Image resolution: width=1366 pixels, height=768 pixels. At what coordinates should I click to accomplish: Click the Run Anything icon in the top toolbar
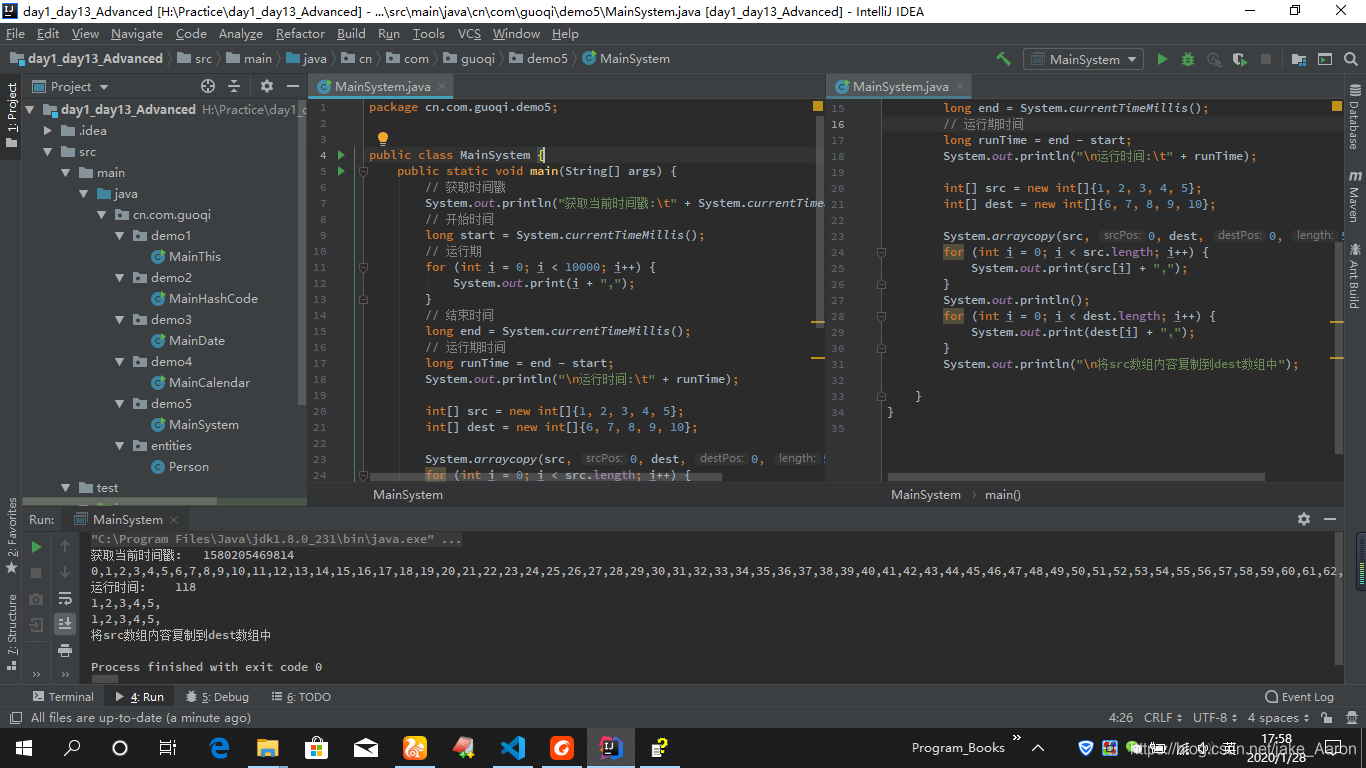tap(1325, 59)
